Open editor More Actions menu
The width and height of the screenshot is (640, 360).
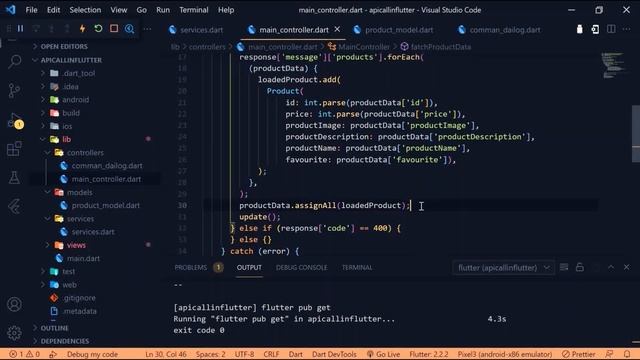(626, 29)
